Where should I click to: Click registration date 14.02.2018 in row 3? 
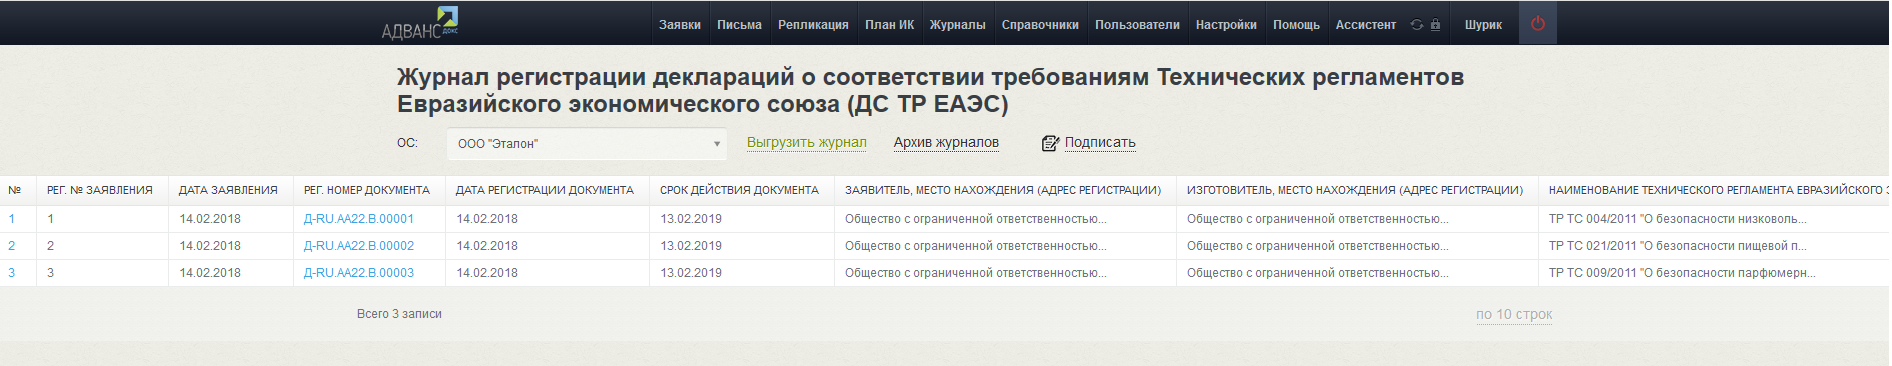[x=487, y=273]
